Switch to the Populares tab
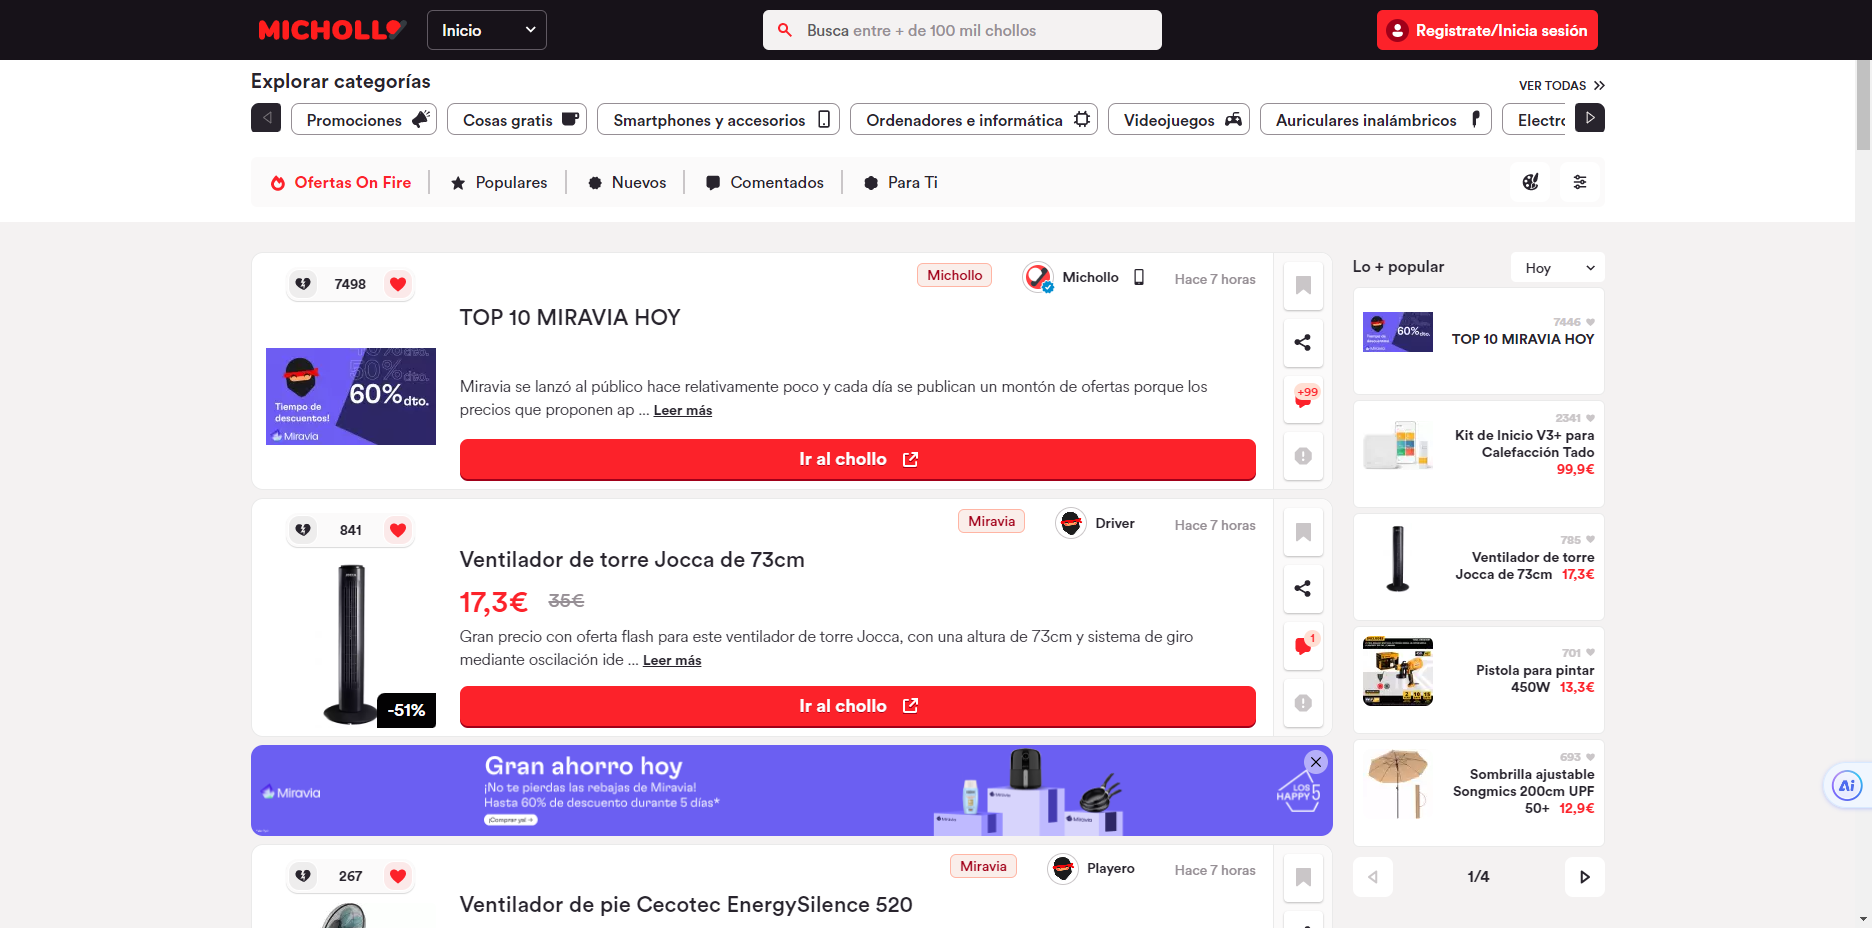Screen dimensions: 1872x928 coord(499,182)
